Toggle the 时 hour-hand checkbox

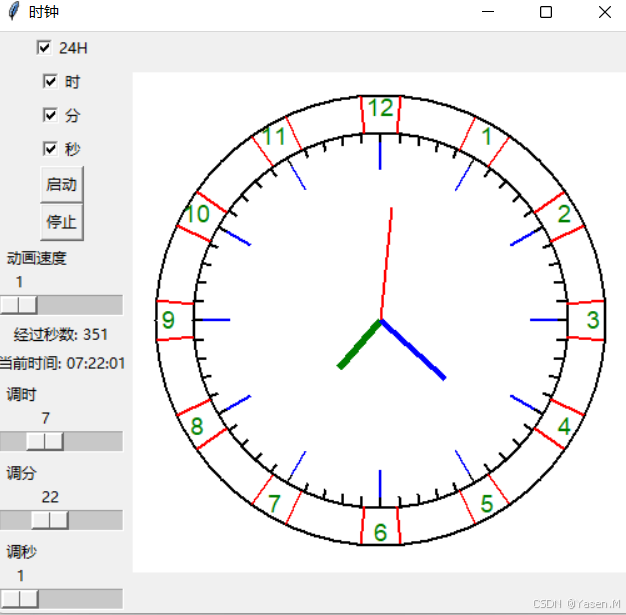click(x=50, y=81)
